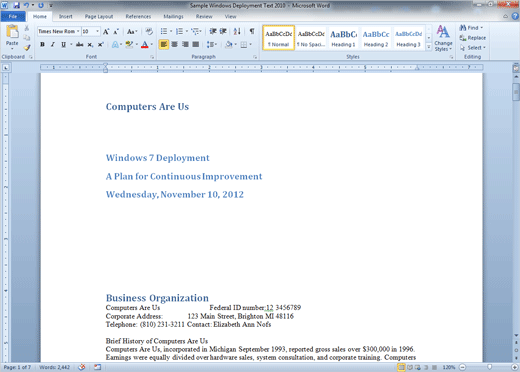Screen dimensions: 520x372
Task: Toggle Italic formatting
Action: tap(53, 44)
